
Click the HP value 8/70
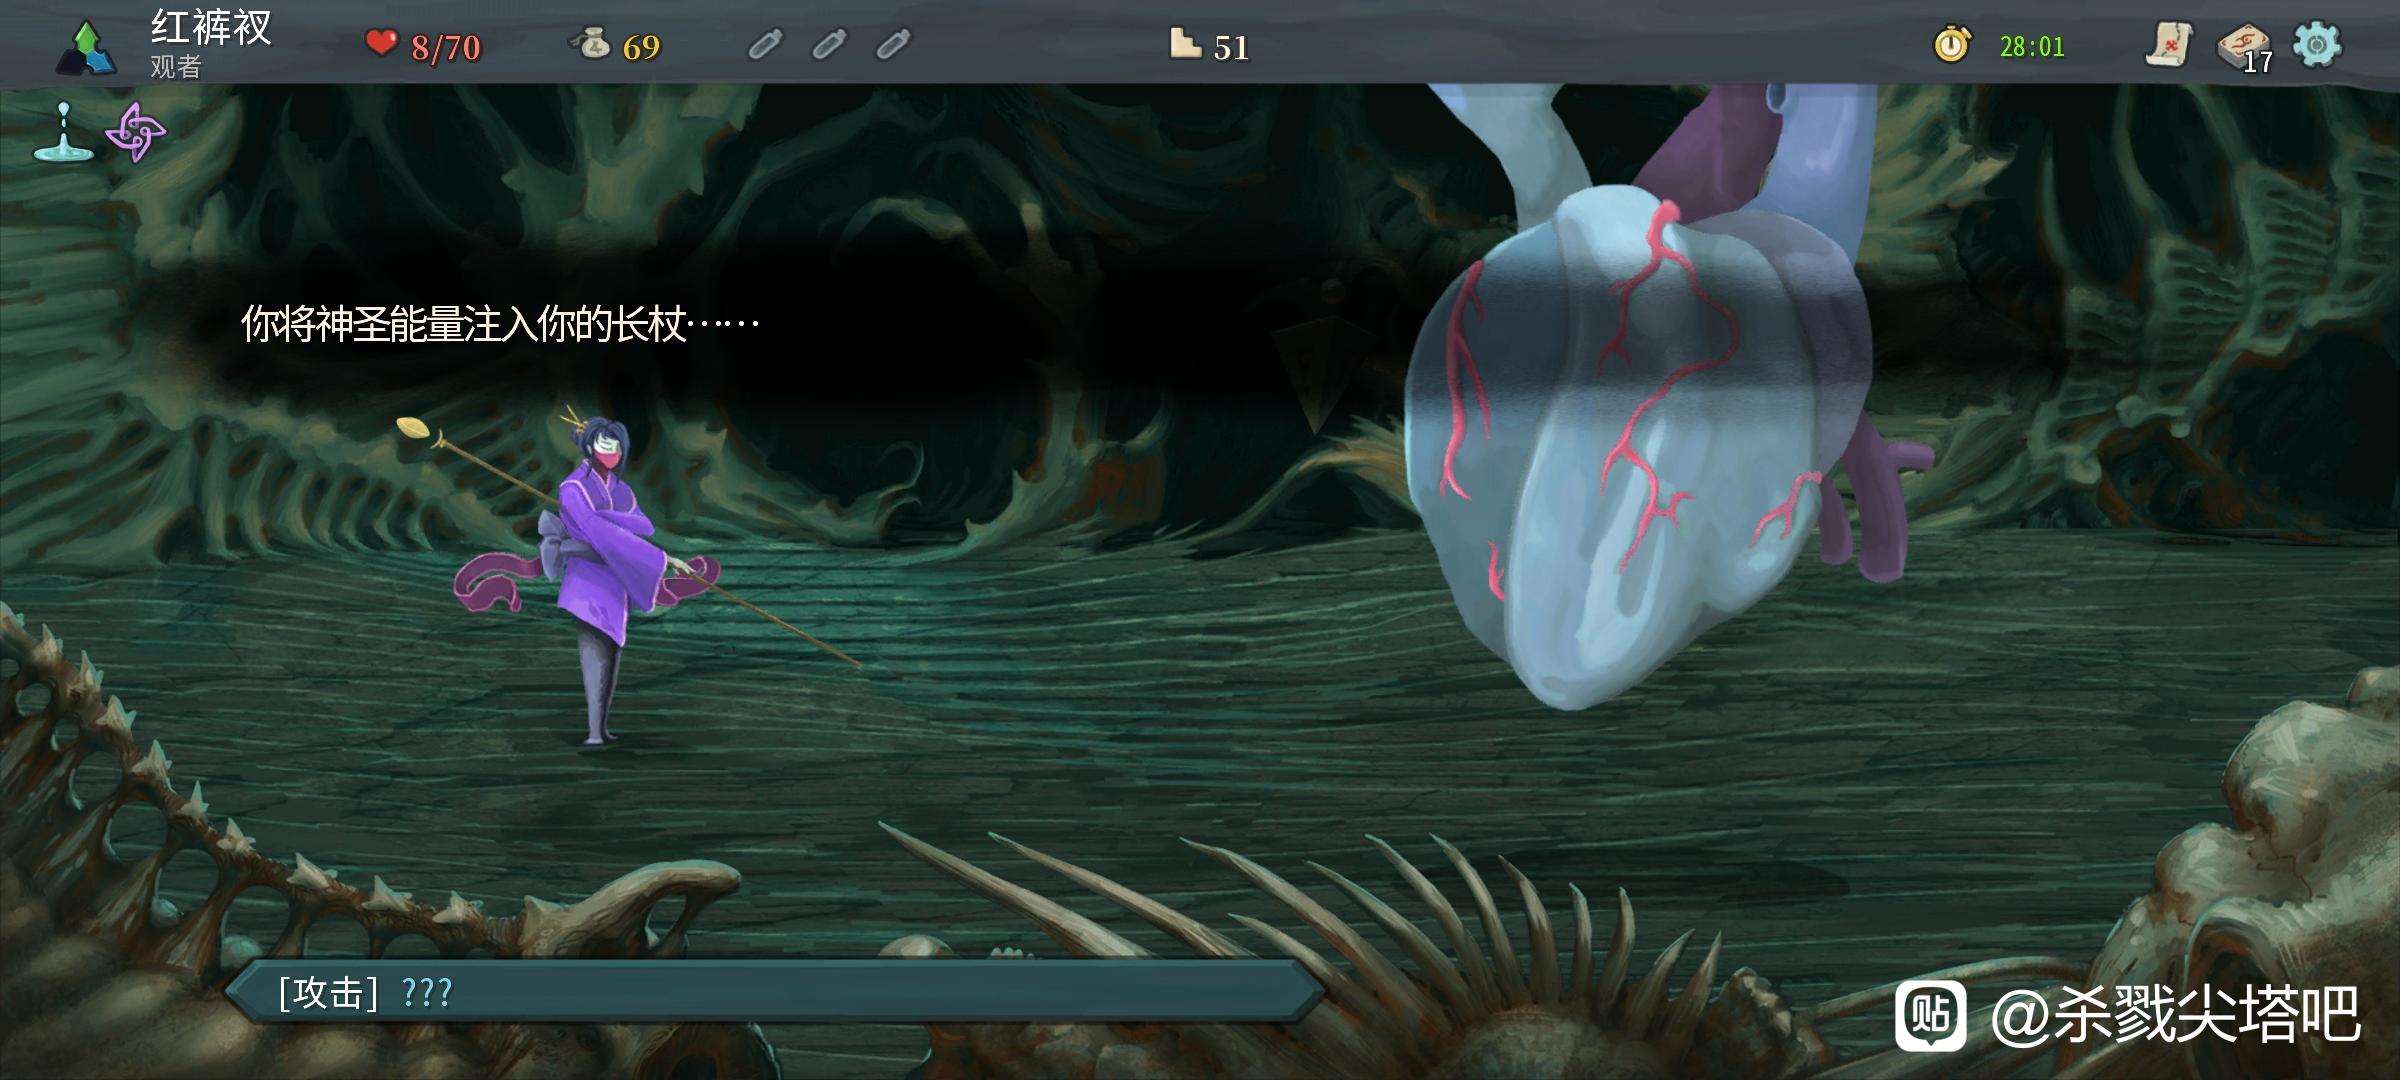tap(446, 47)
